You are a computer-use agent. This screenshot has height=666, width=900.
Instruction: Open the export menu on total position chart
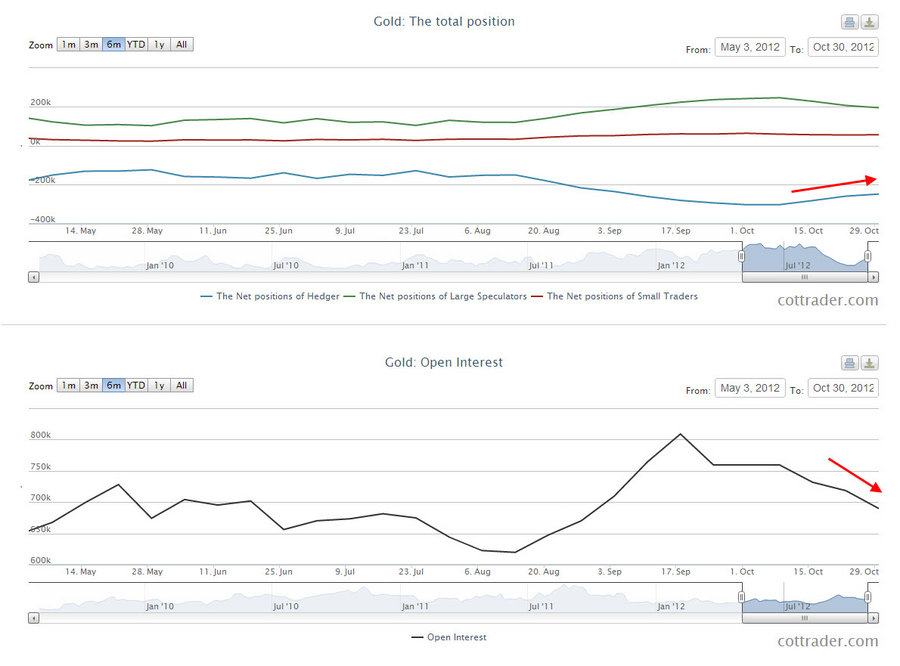coord(870,21)
